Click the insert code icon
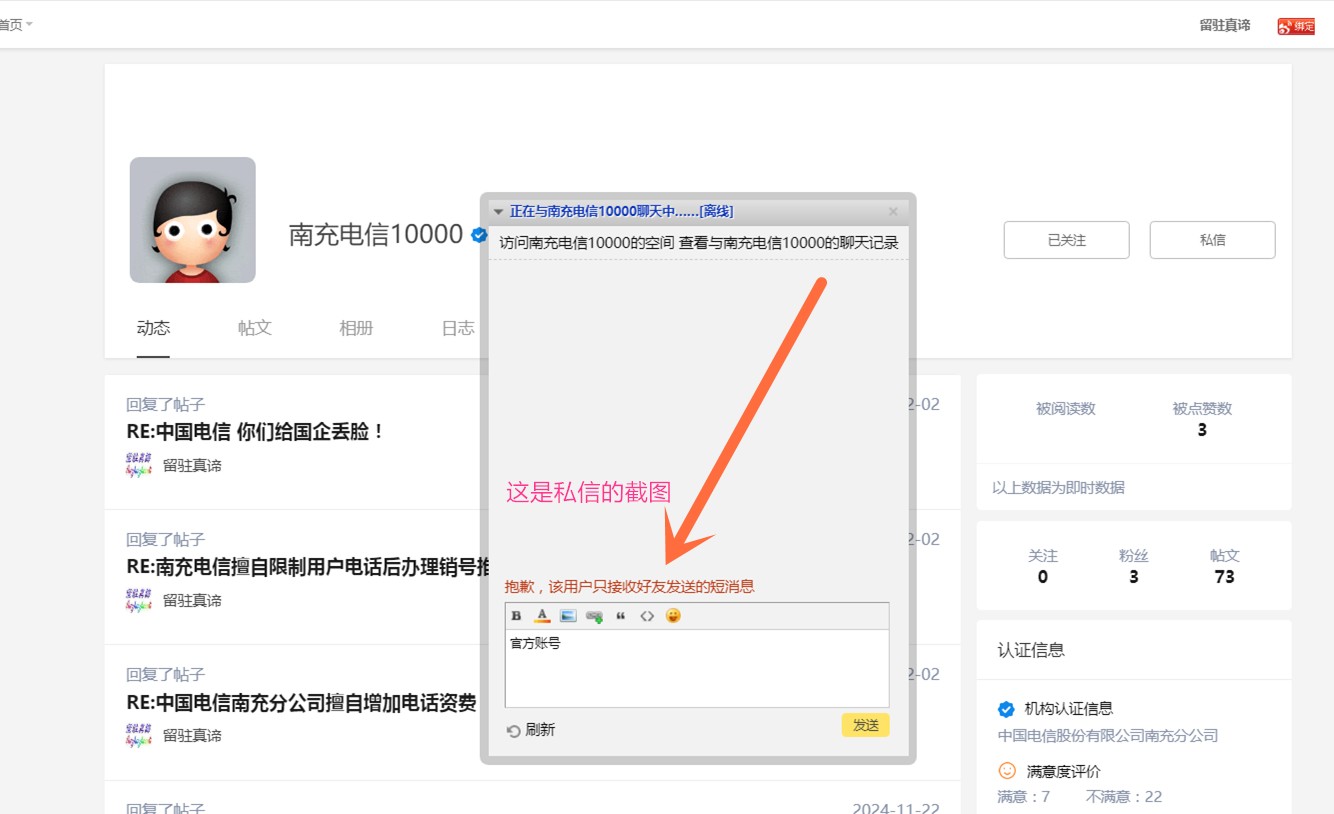1334x814 pixels. pos(647,616)
